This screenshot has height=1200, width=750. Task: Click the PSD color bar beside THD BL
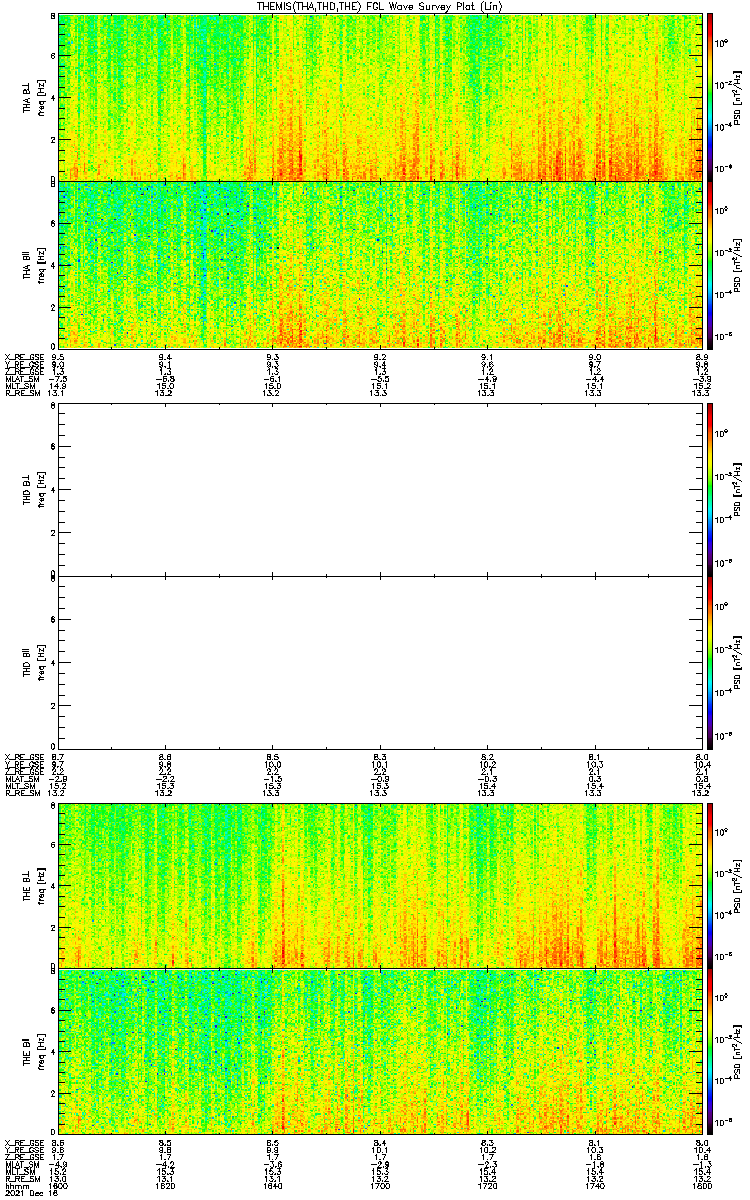[x=710, y=490]
